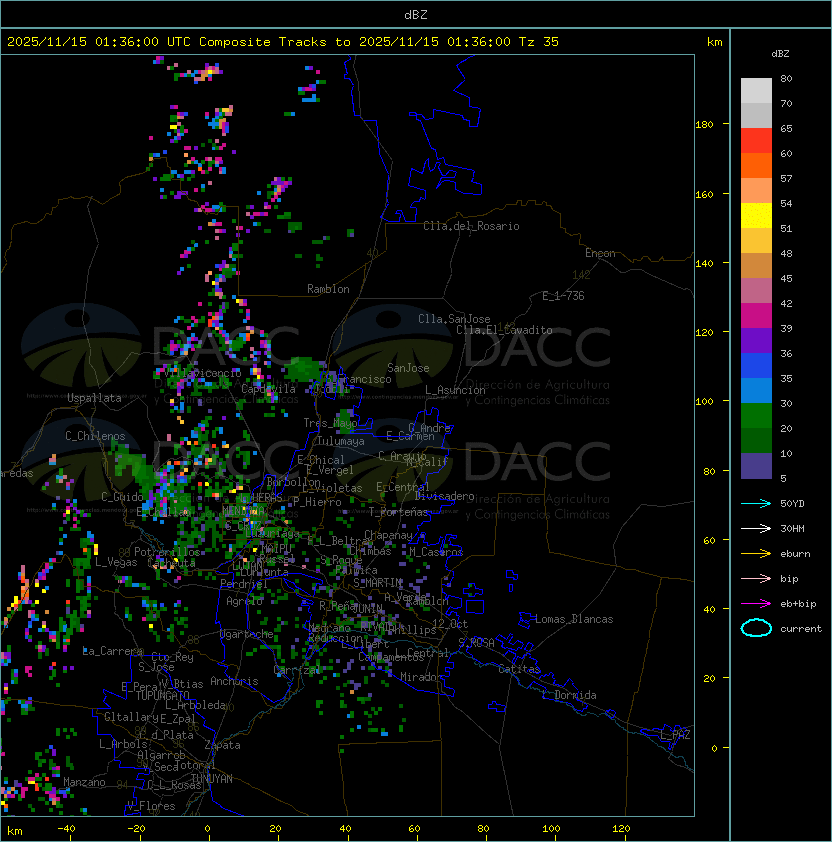Viewport: 832px width, 842px height.
Task: Click the 'La_Carrera' map label
Action: (113, 651)
